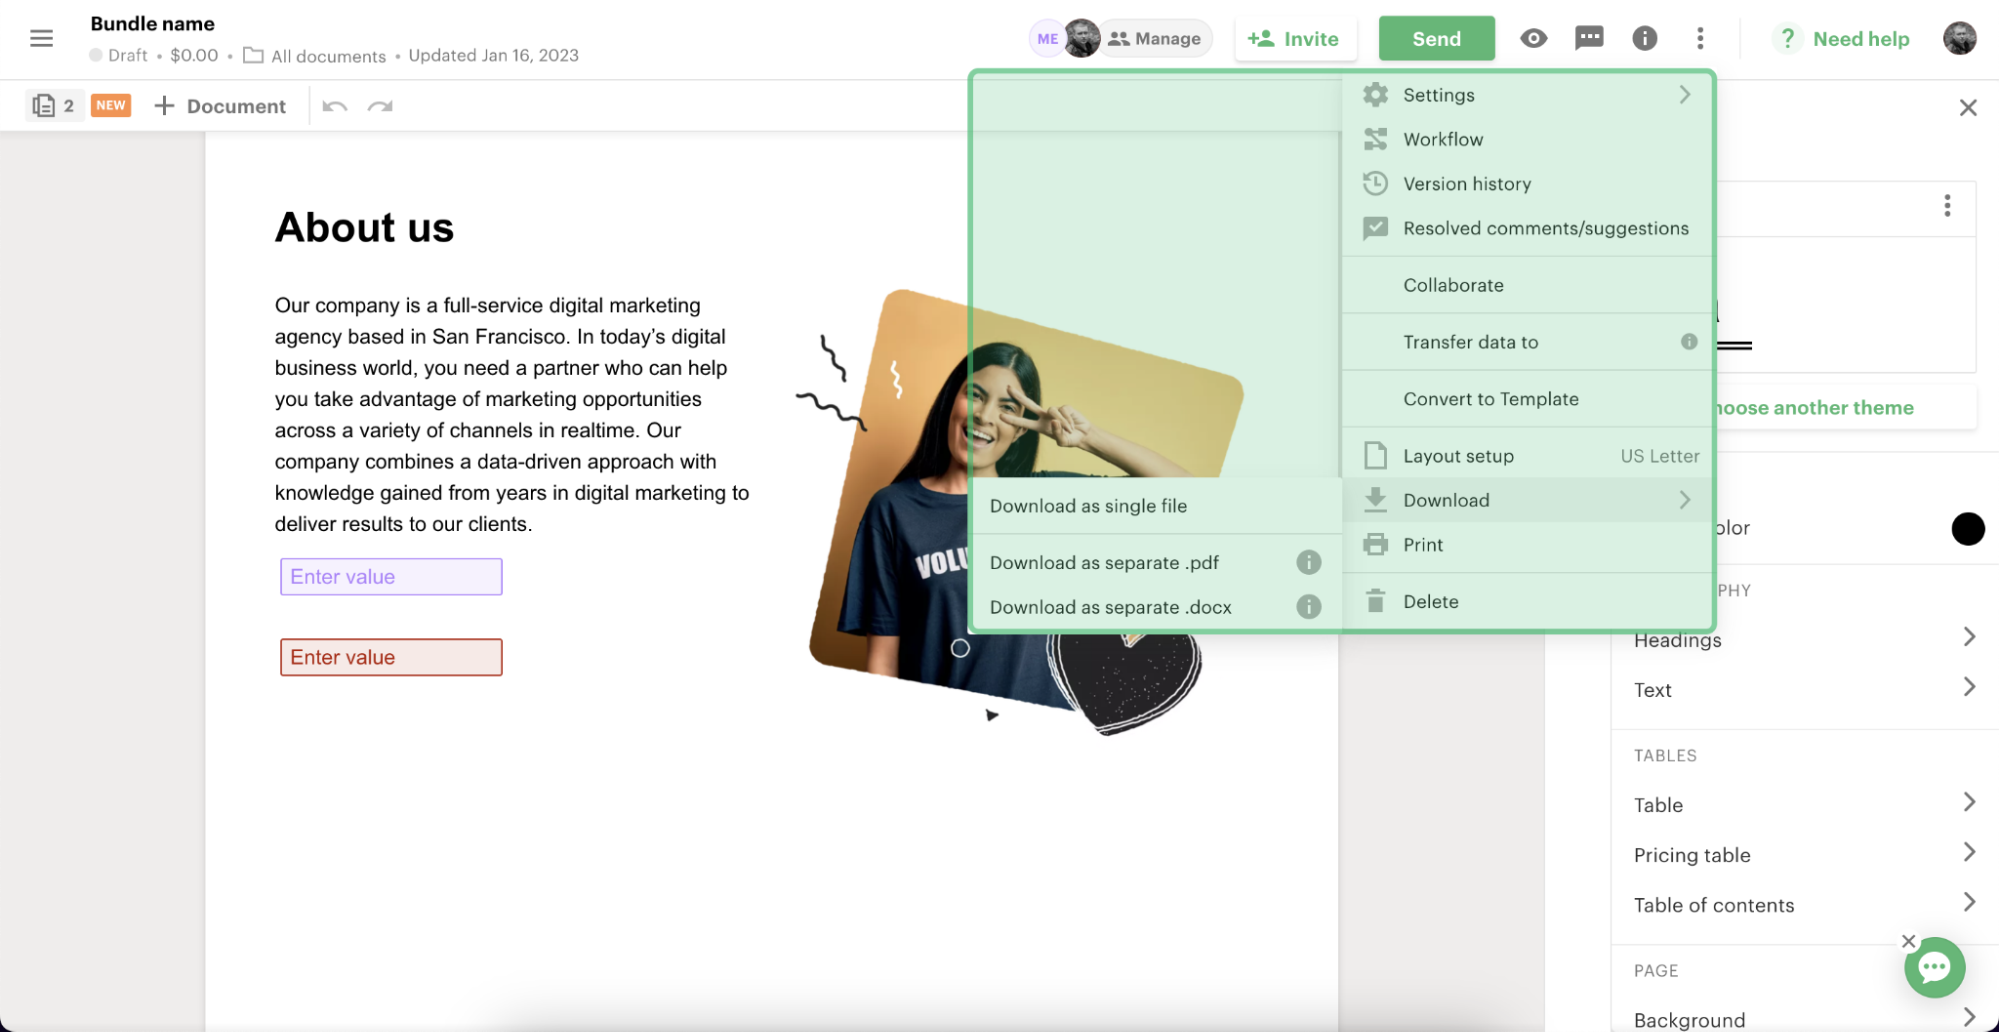Click the purple Enter value field
The height and width of the screenshot is (1032, 1999).
(391, 577)
